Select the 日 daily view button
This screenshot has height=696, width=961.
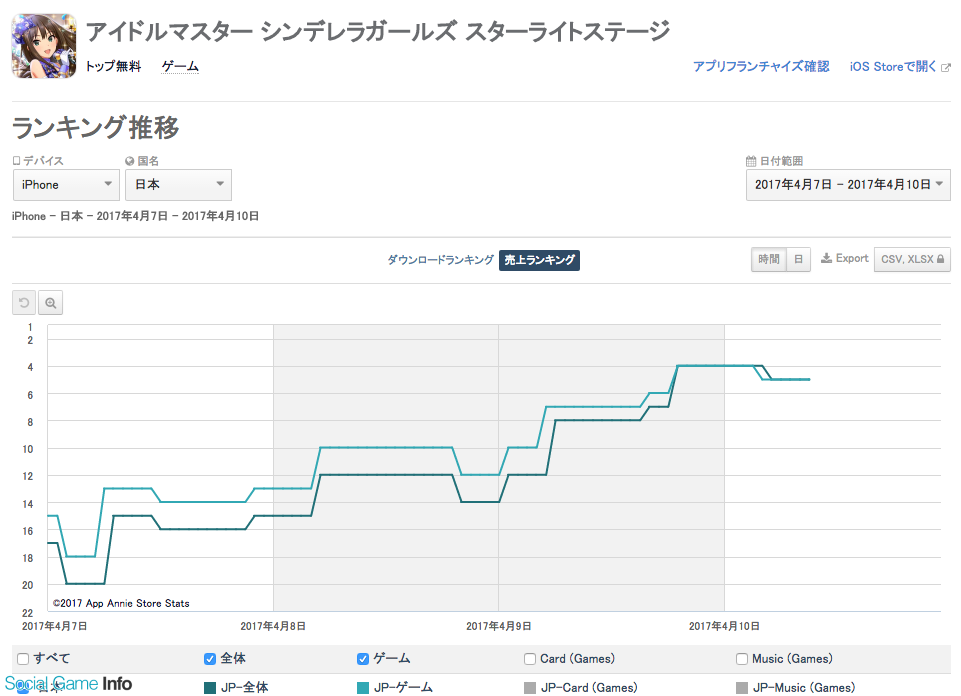799,259
